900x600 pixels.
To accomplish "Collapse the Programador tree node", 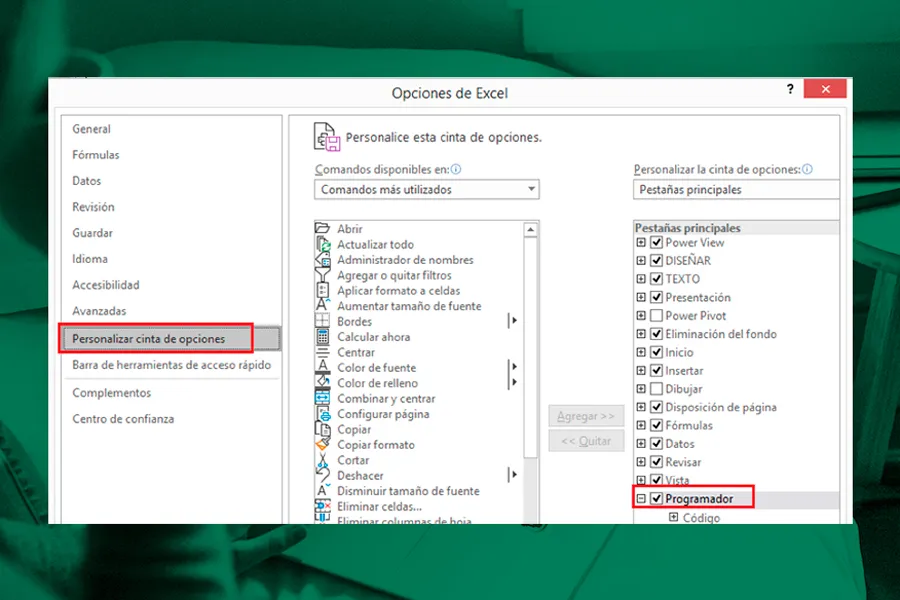I will coord(641,498).
